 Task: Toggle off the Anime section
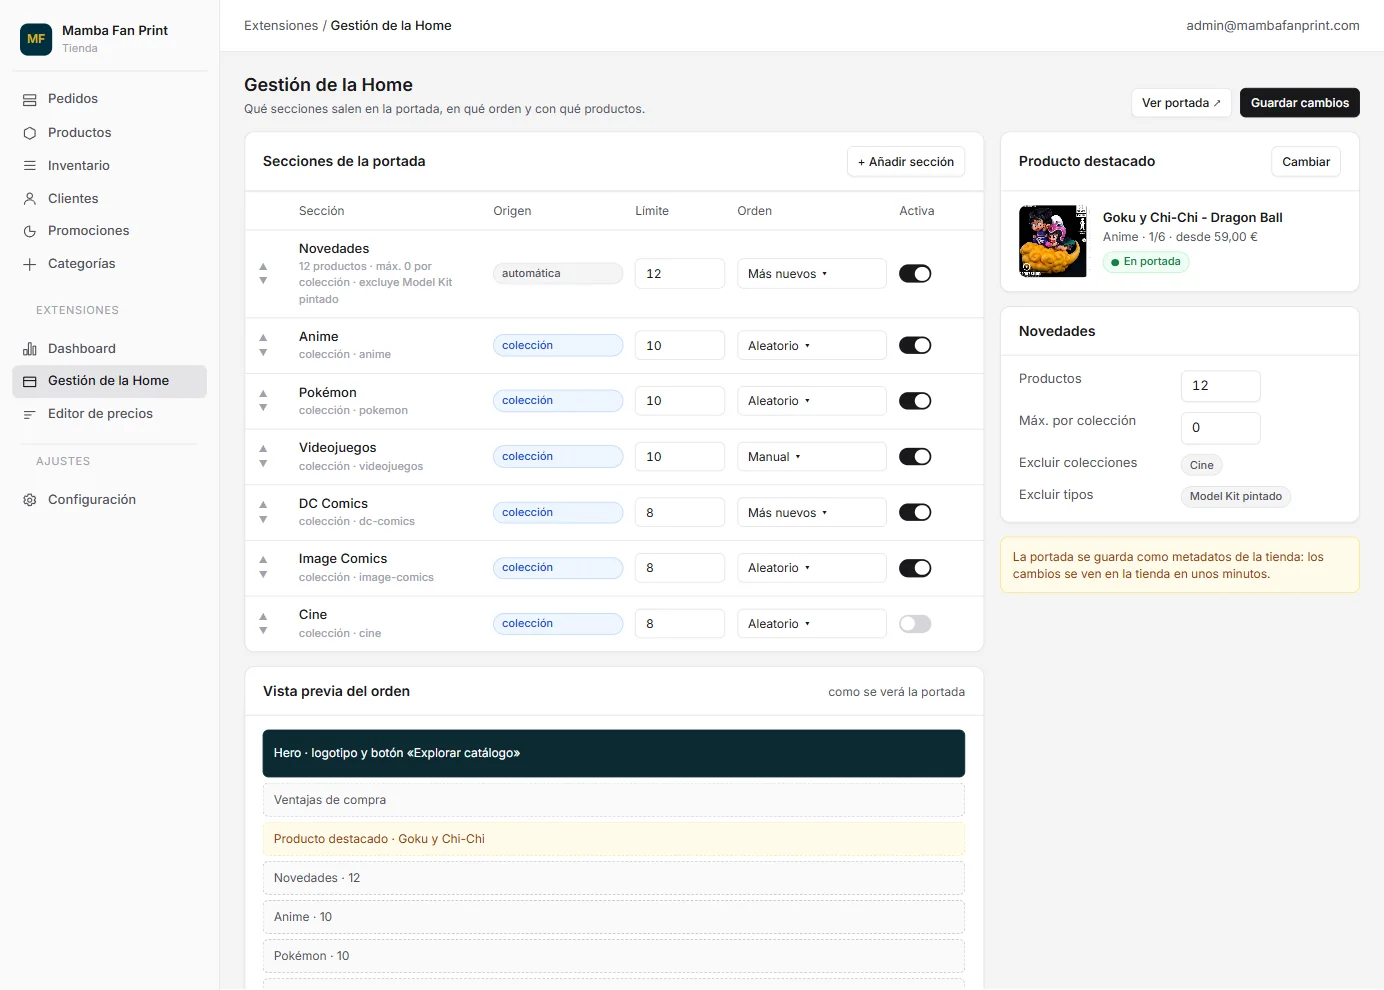click(915, 346)
